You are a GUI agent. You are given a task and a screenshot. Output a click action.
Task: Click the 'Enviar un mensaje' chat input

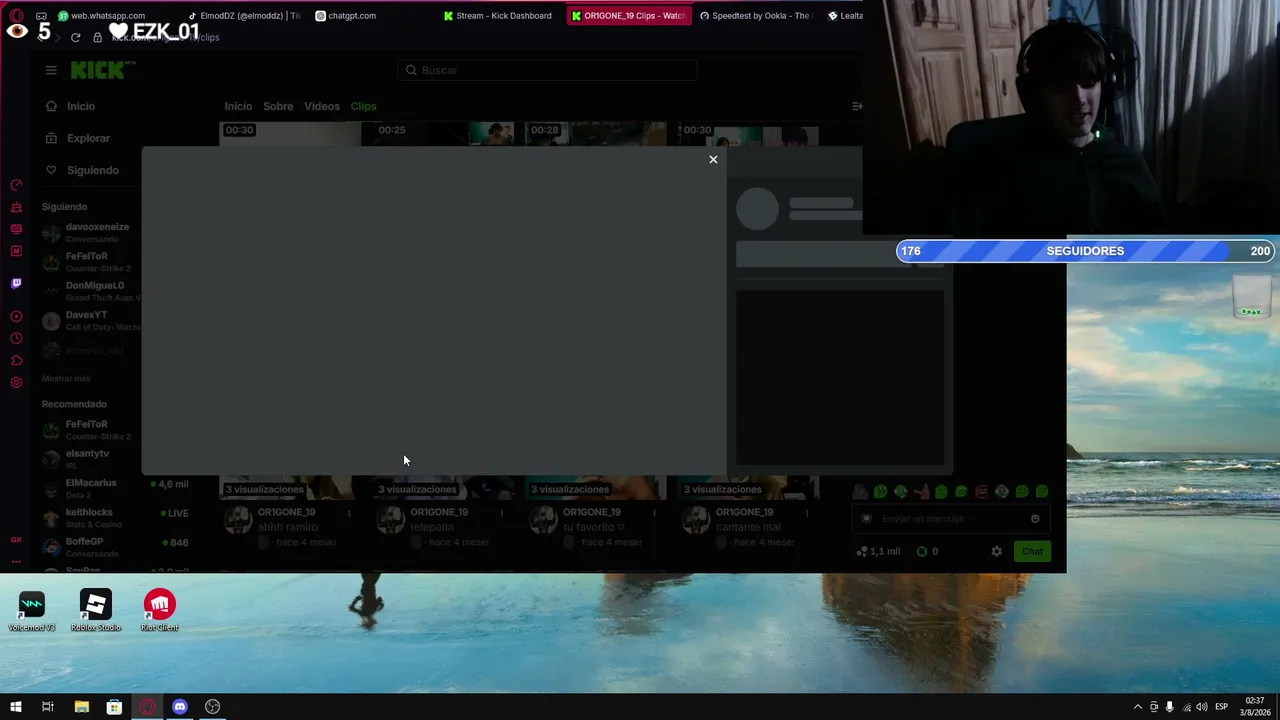950,519
